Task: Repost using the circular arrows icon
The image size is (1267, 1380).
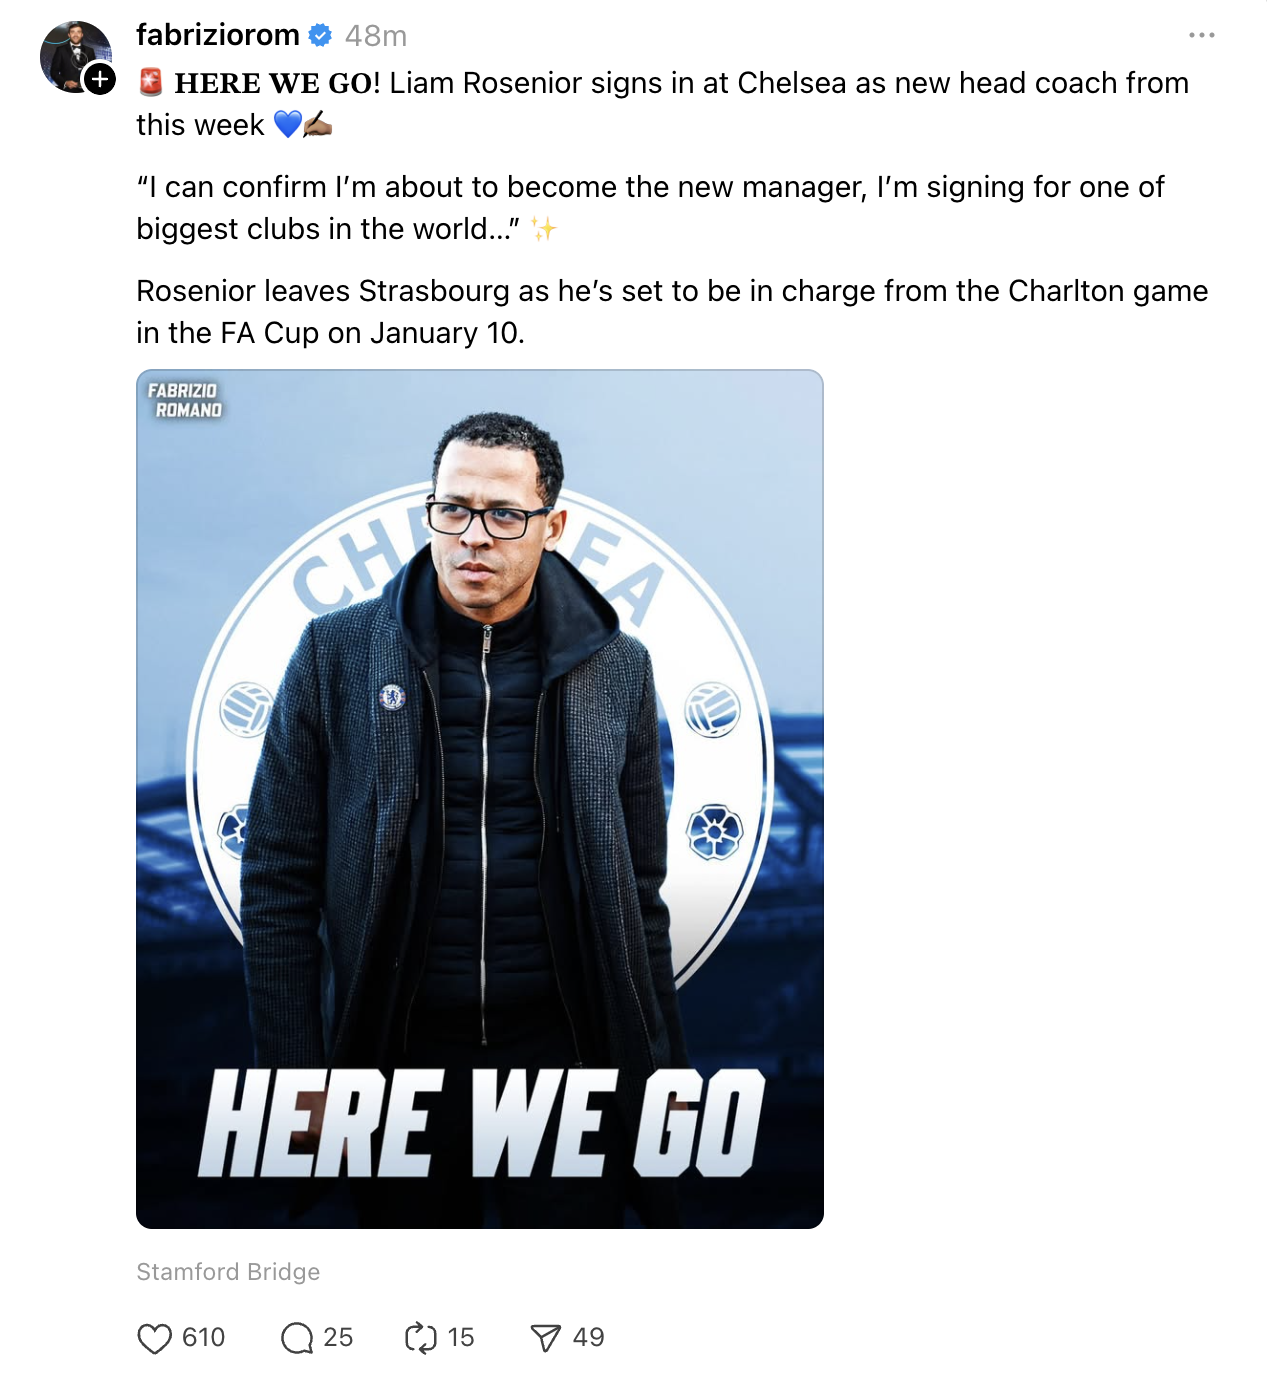Action: (x=421, y=1338)
